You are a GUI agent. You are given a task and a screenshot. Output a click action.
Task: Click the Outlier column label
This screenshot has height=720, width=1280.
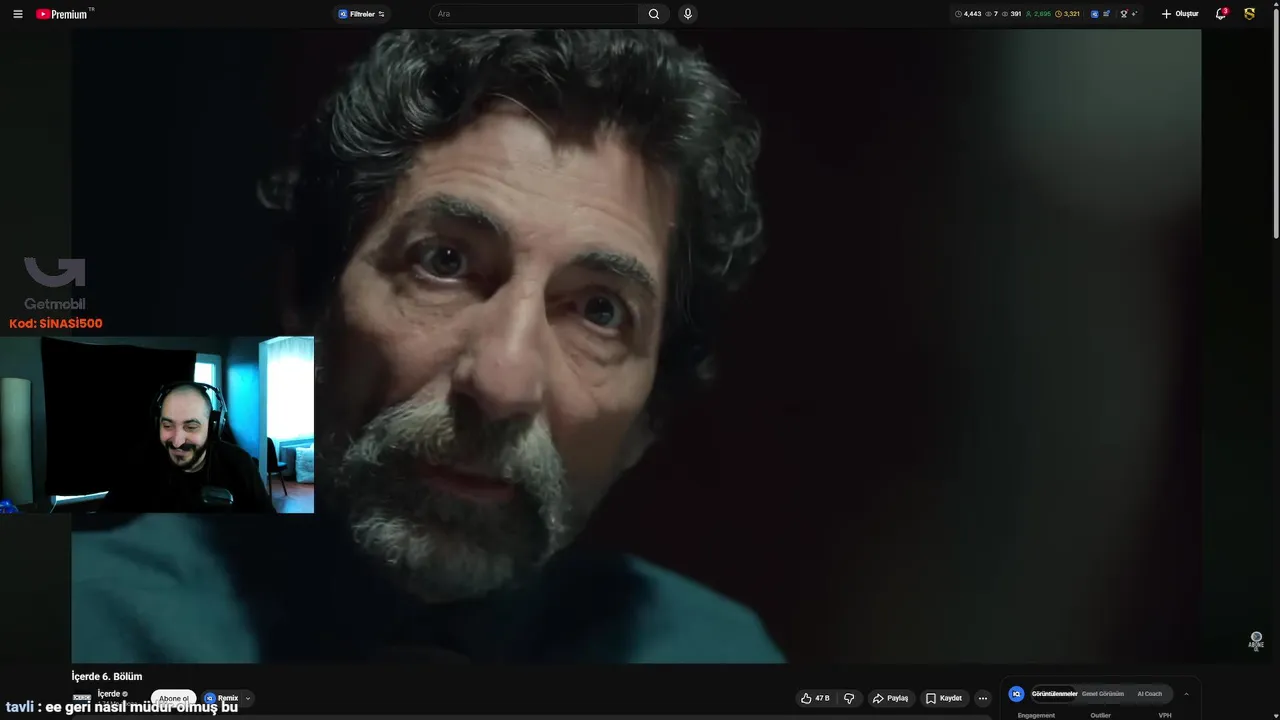coord(1100,715)
